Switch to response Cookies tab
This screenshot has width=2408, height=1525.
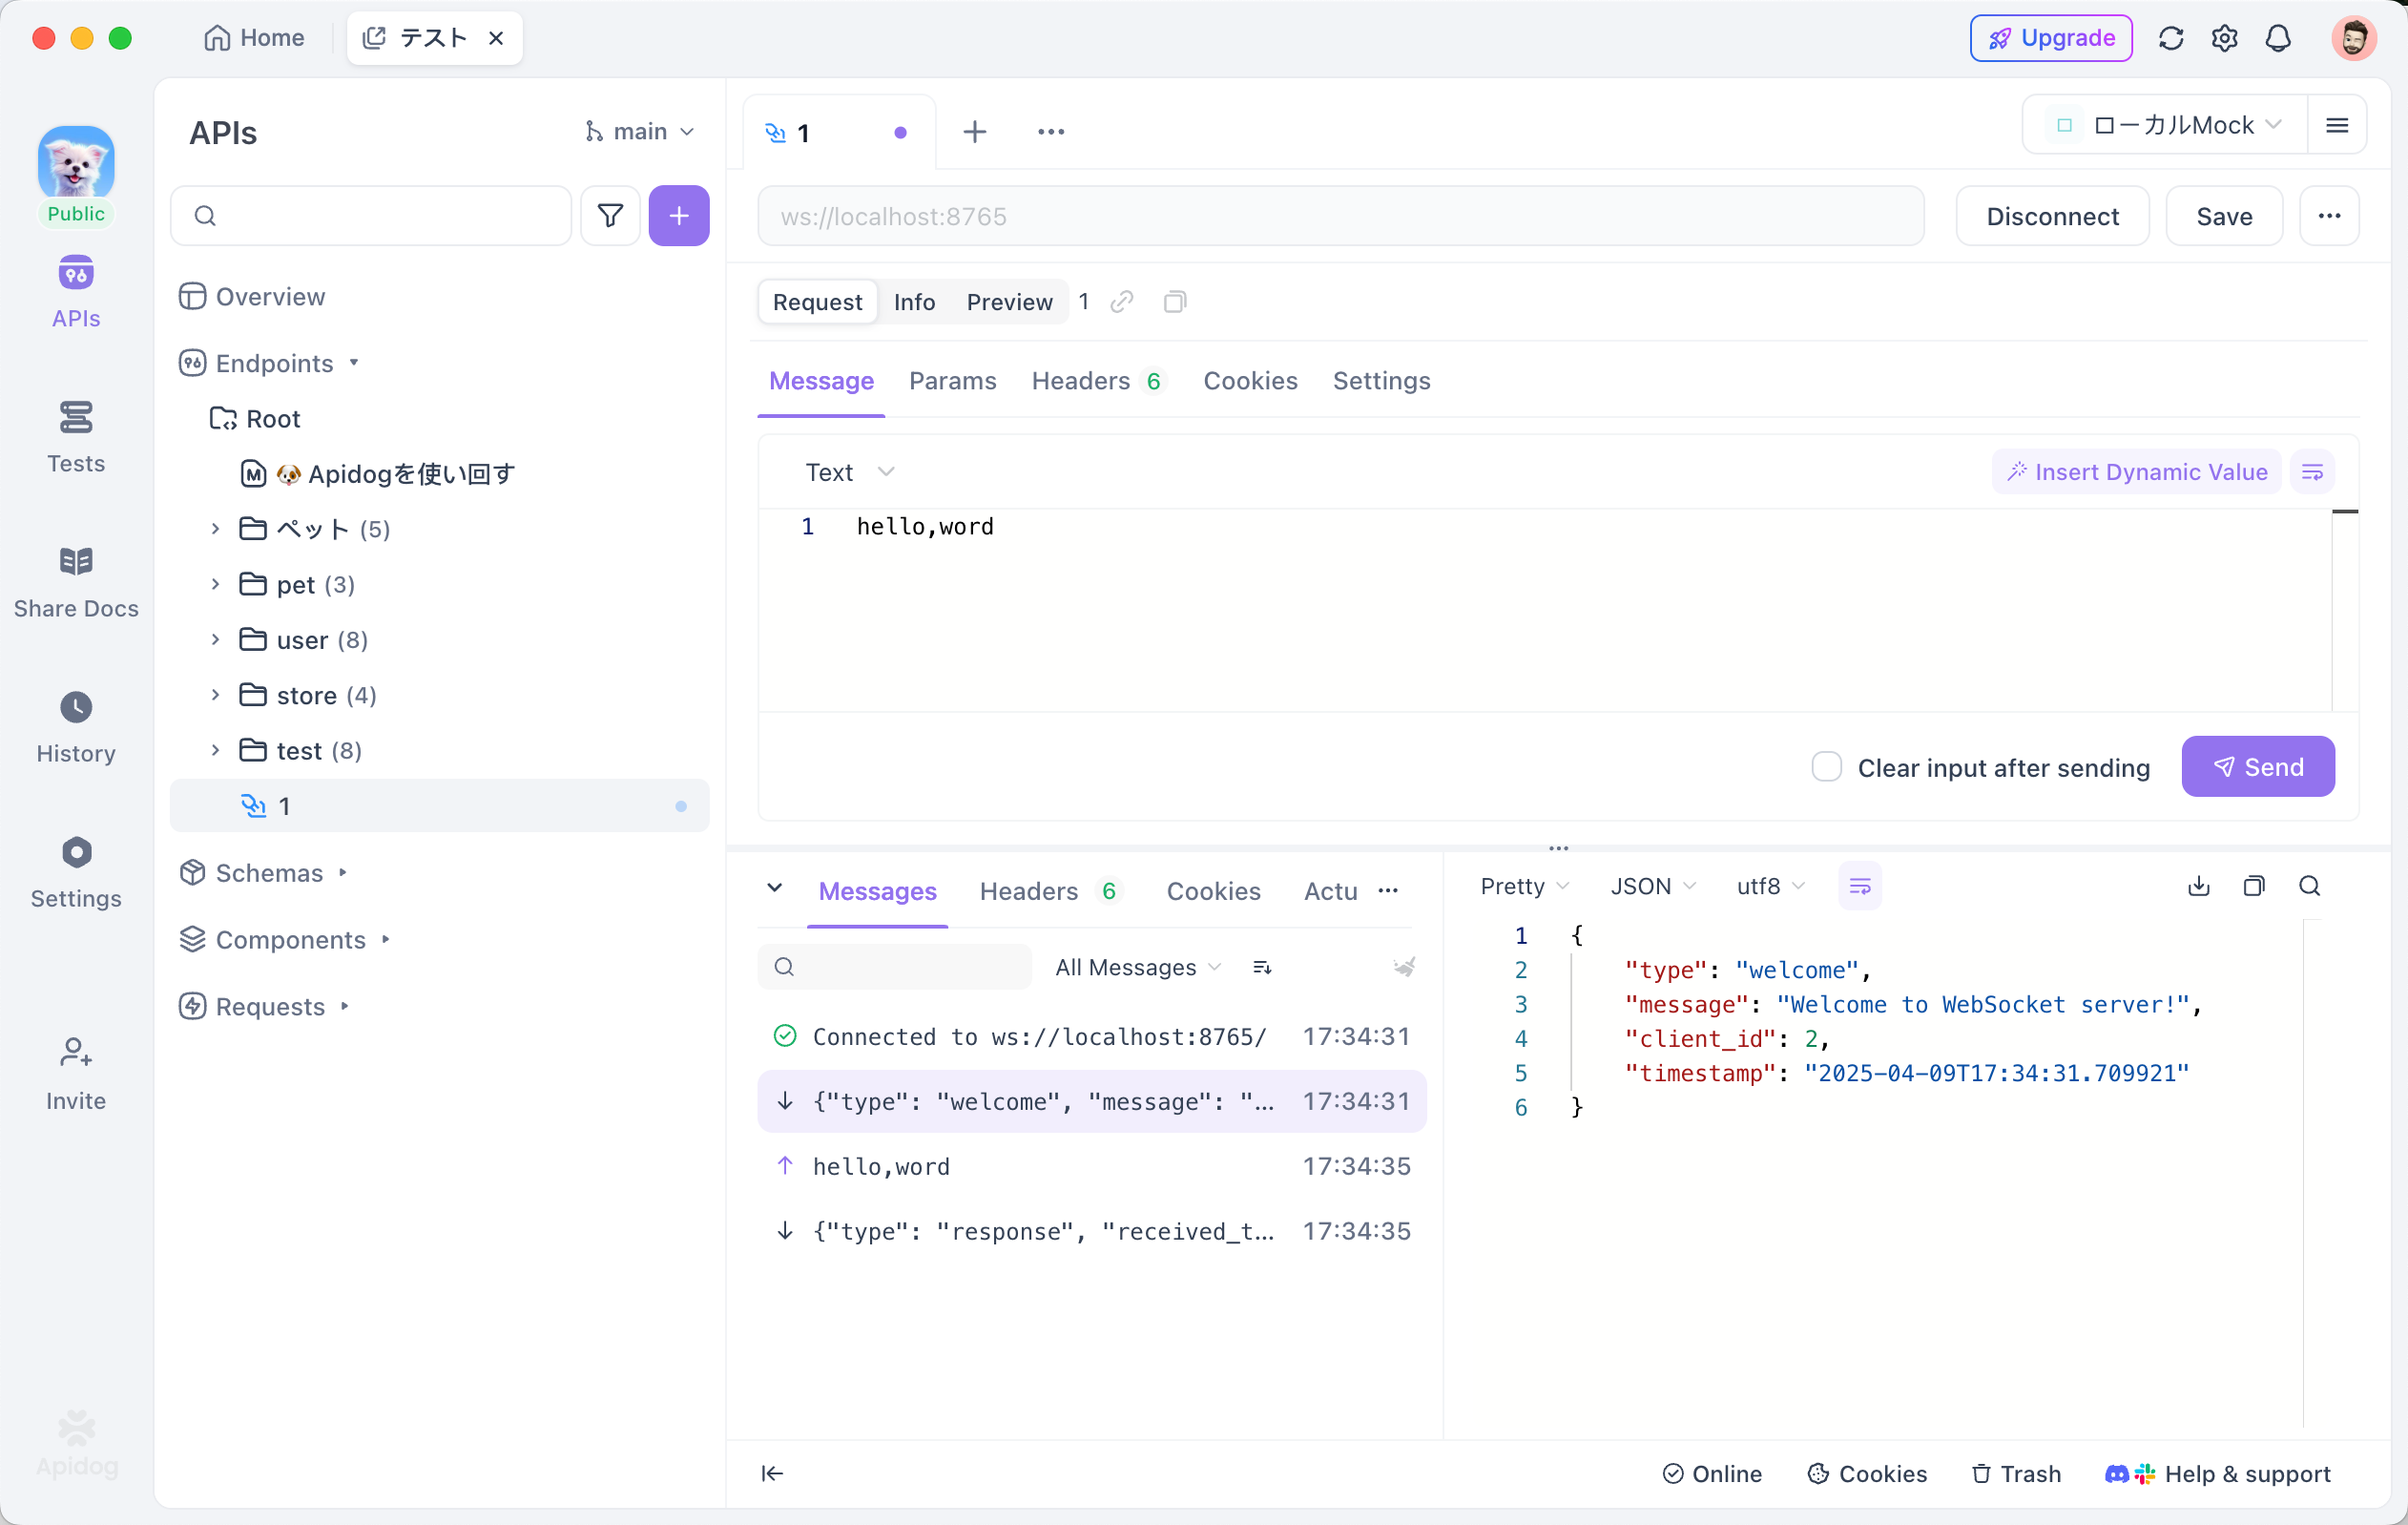coord(1213,891)
